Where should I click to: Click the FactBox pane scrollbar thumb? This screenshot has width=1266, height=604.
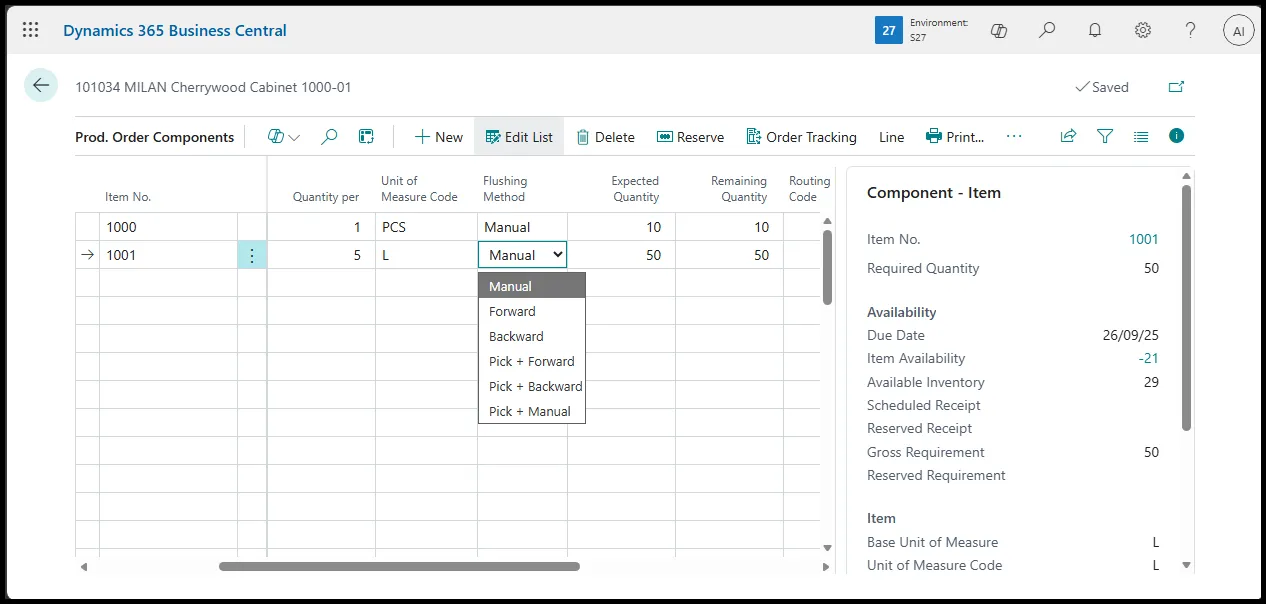1186,307
